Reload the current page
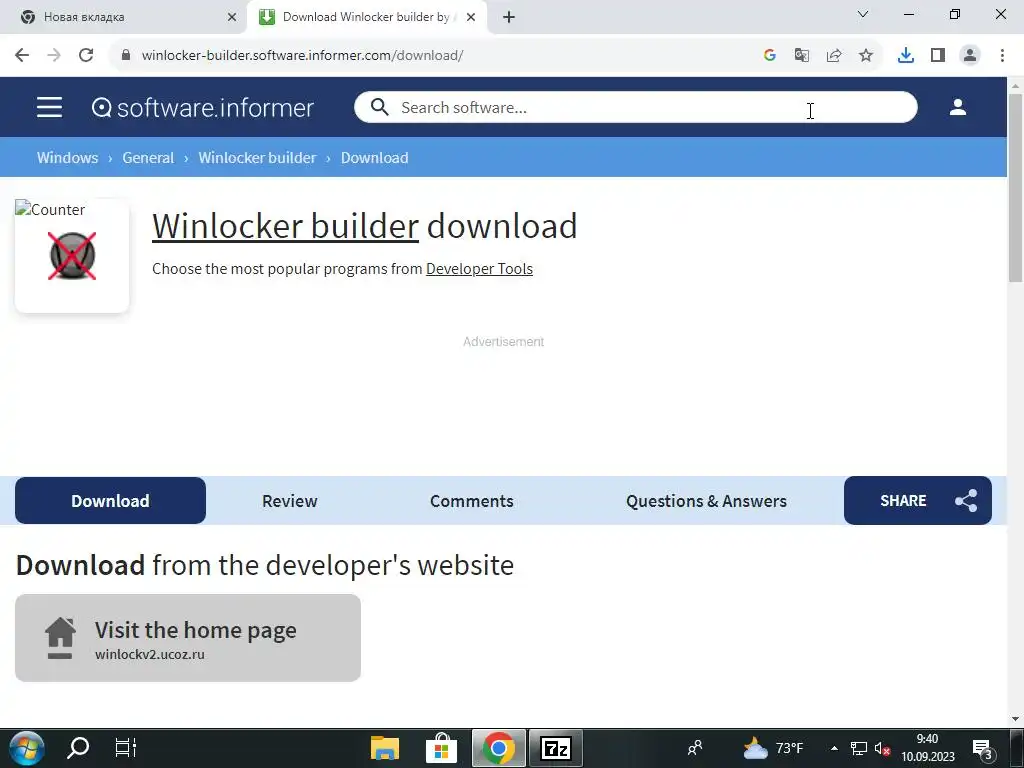 point(86,55)
